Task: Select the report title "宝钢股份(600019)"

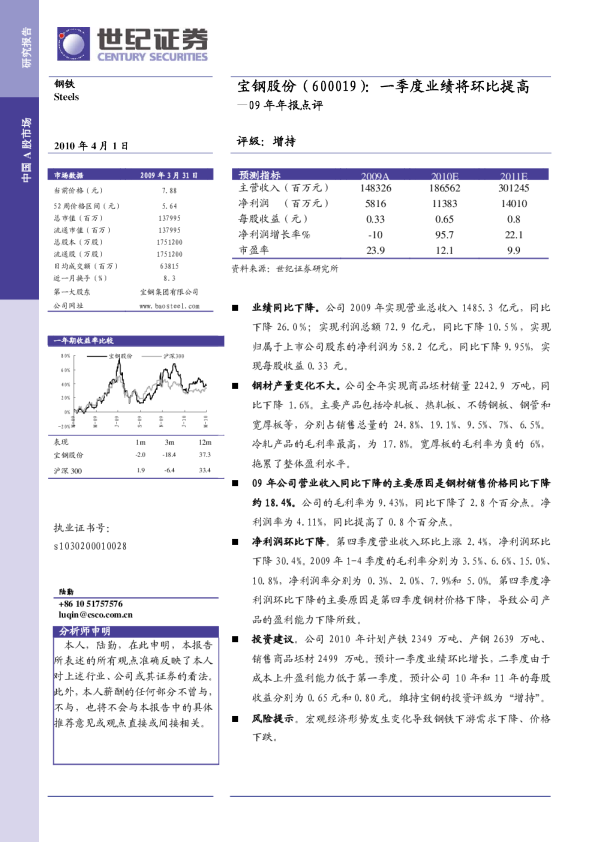Action: coord(303,86)
